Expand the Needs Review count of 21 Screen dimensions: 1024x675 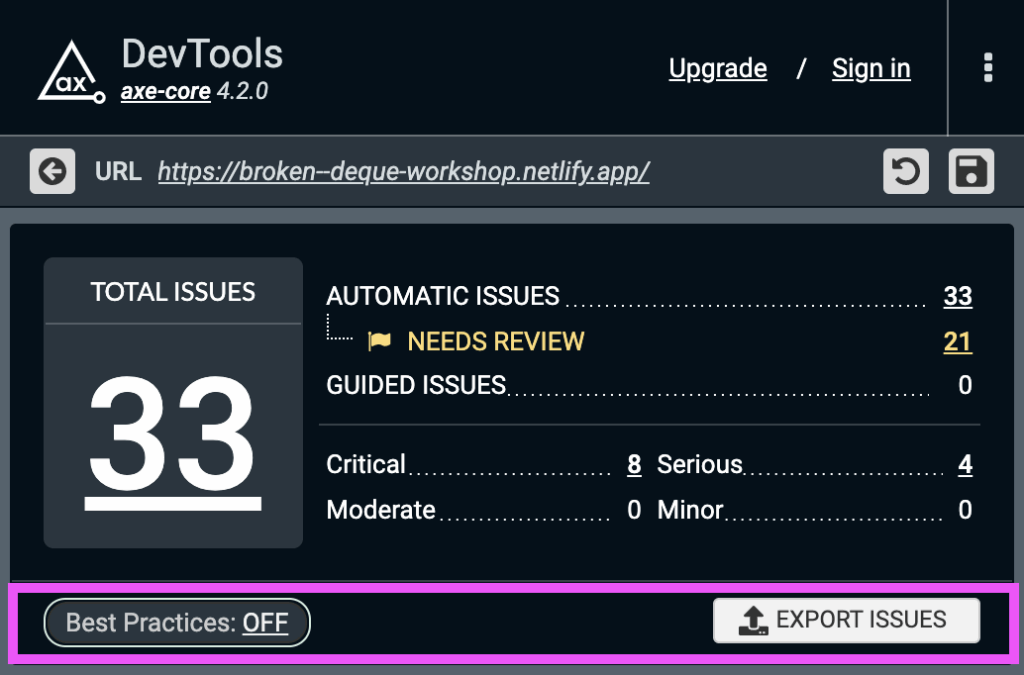tap(957, 342)
